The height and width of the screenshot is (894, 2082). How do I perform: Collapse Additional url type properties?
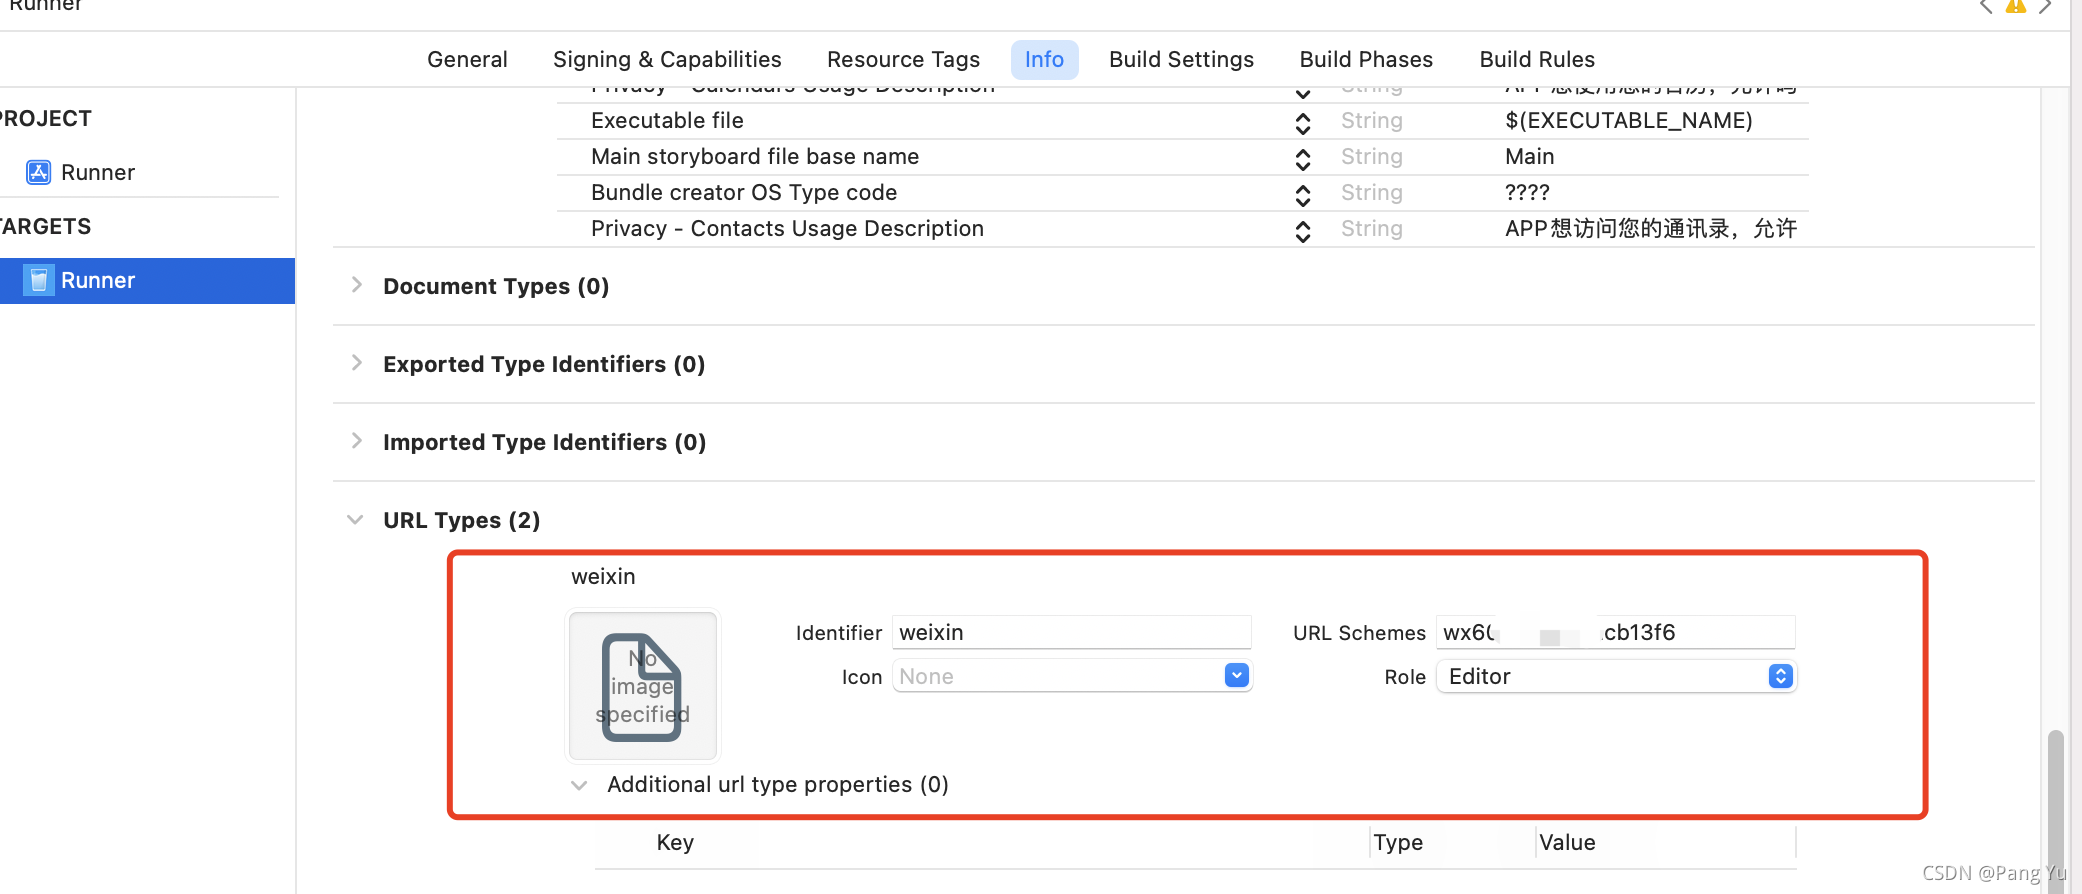(x=578, y=785)
